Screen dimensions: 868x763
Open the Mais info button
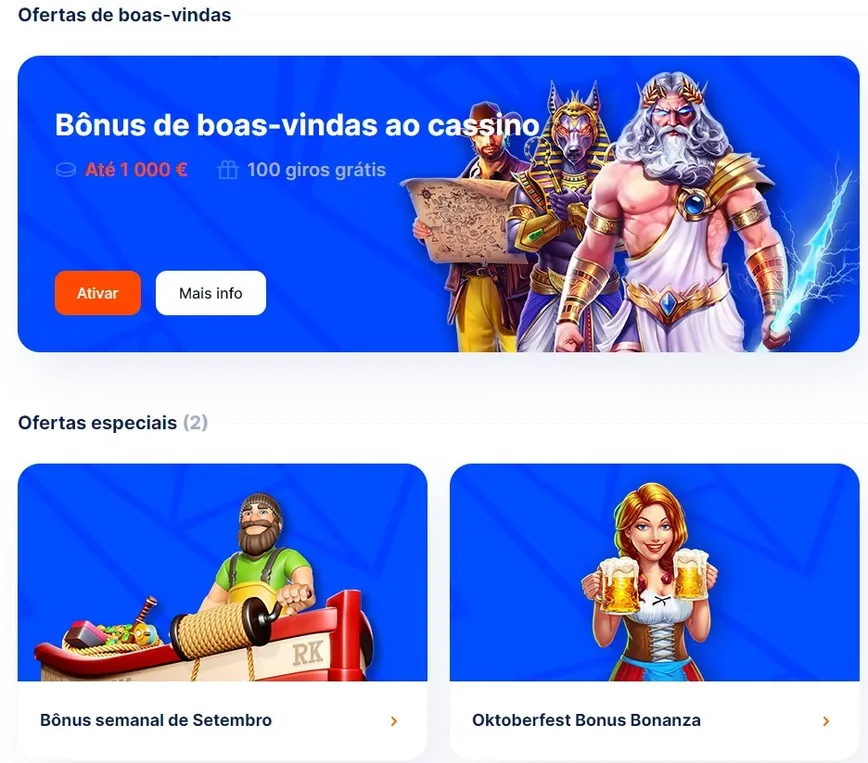(210, 293)
